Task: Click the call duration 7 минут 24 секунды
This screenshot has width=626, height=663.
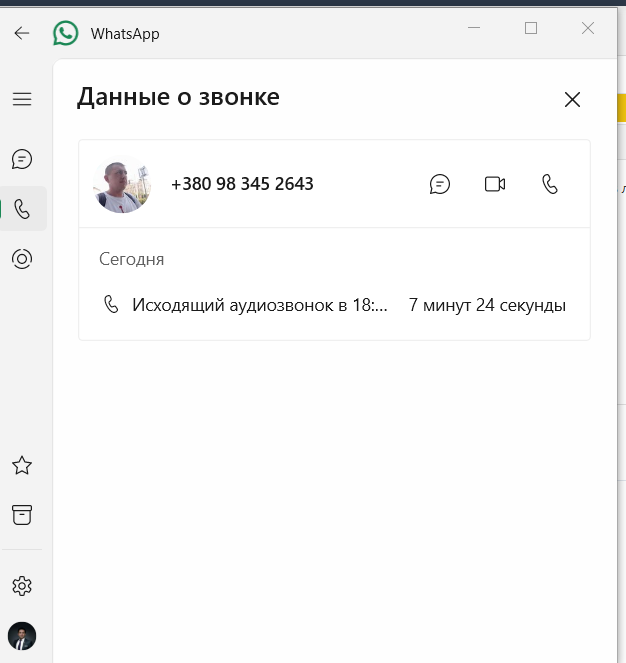Action: (x=487, y=305)
